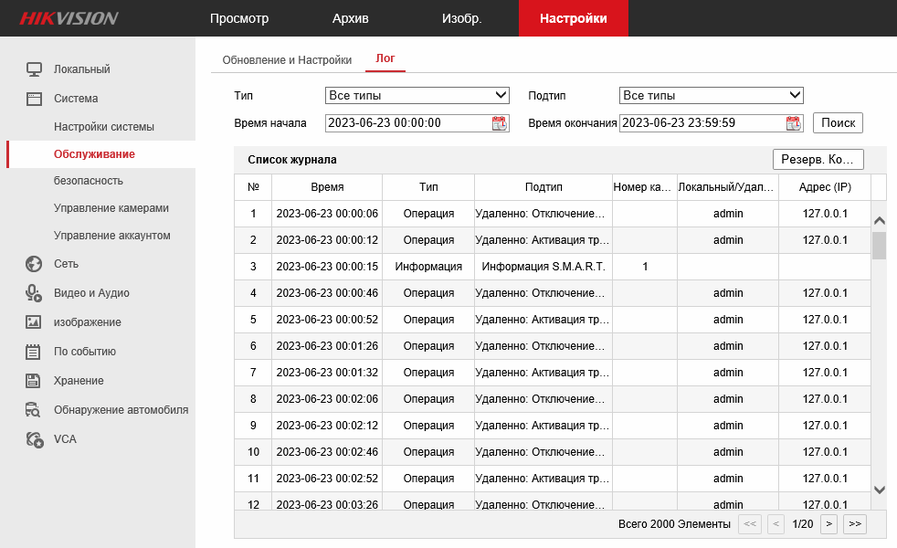The image size is (897, 548).
Task: Open the Подтип dropdown
Action: tap(711, 96)
